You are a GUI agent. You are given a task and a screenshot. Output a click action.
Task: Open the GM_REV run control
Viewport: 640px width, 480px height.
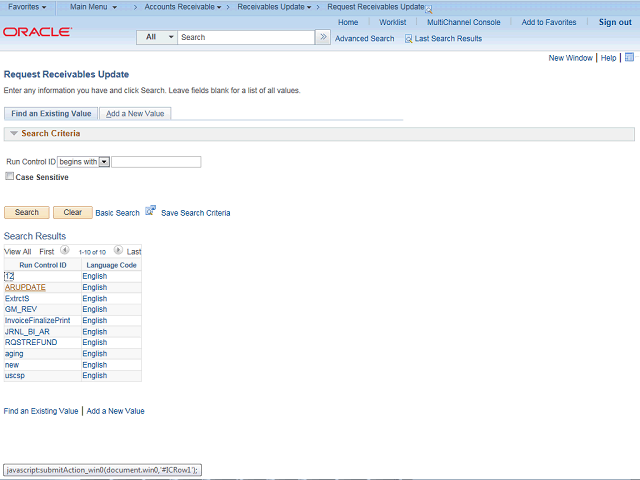click(21, 309)
